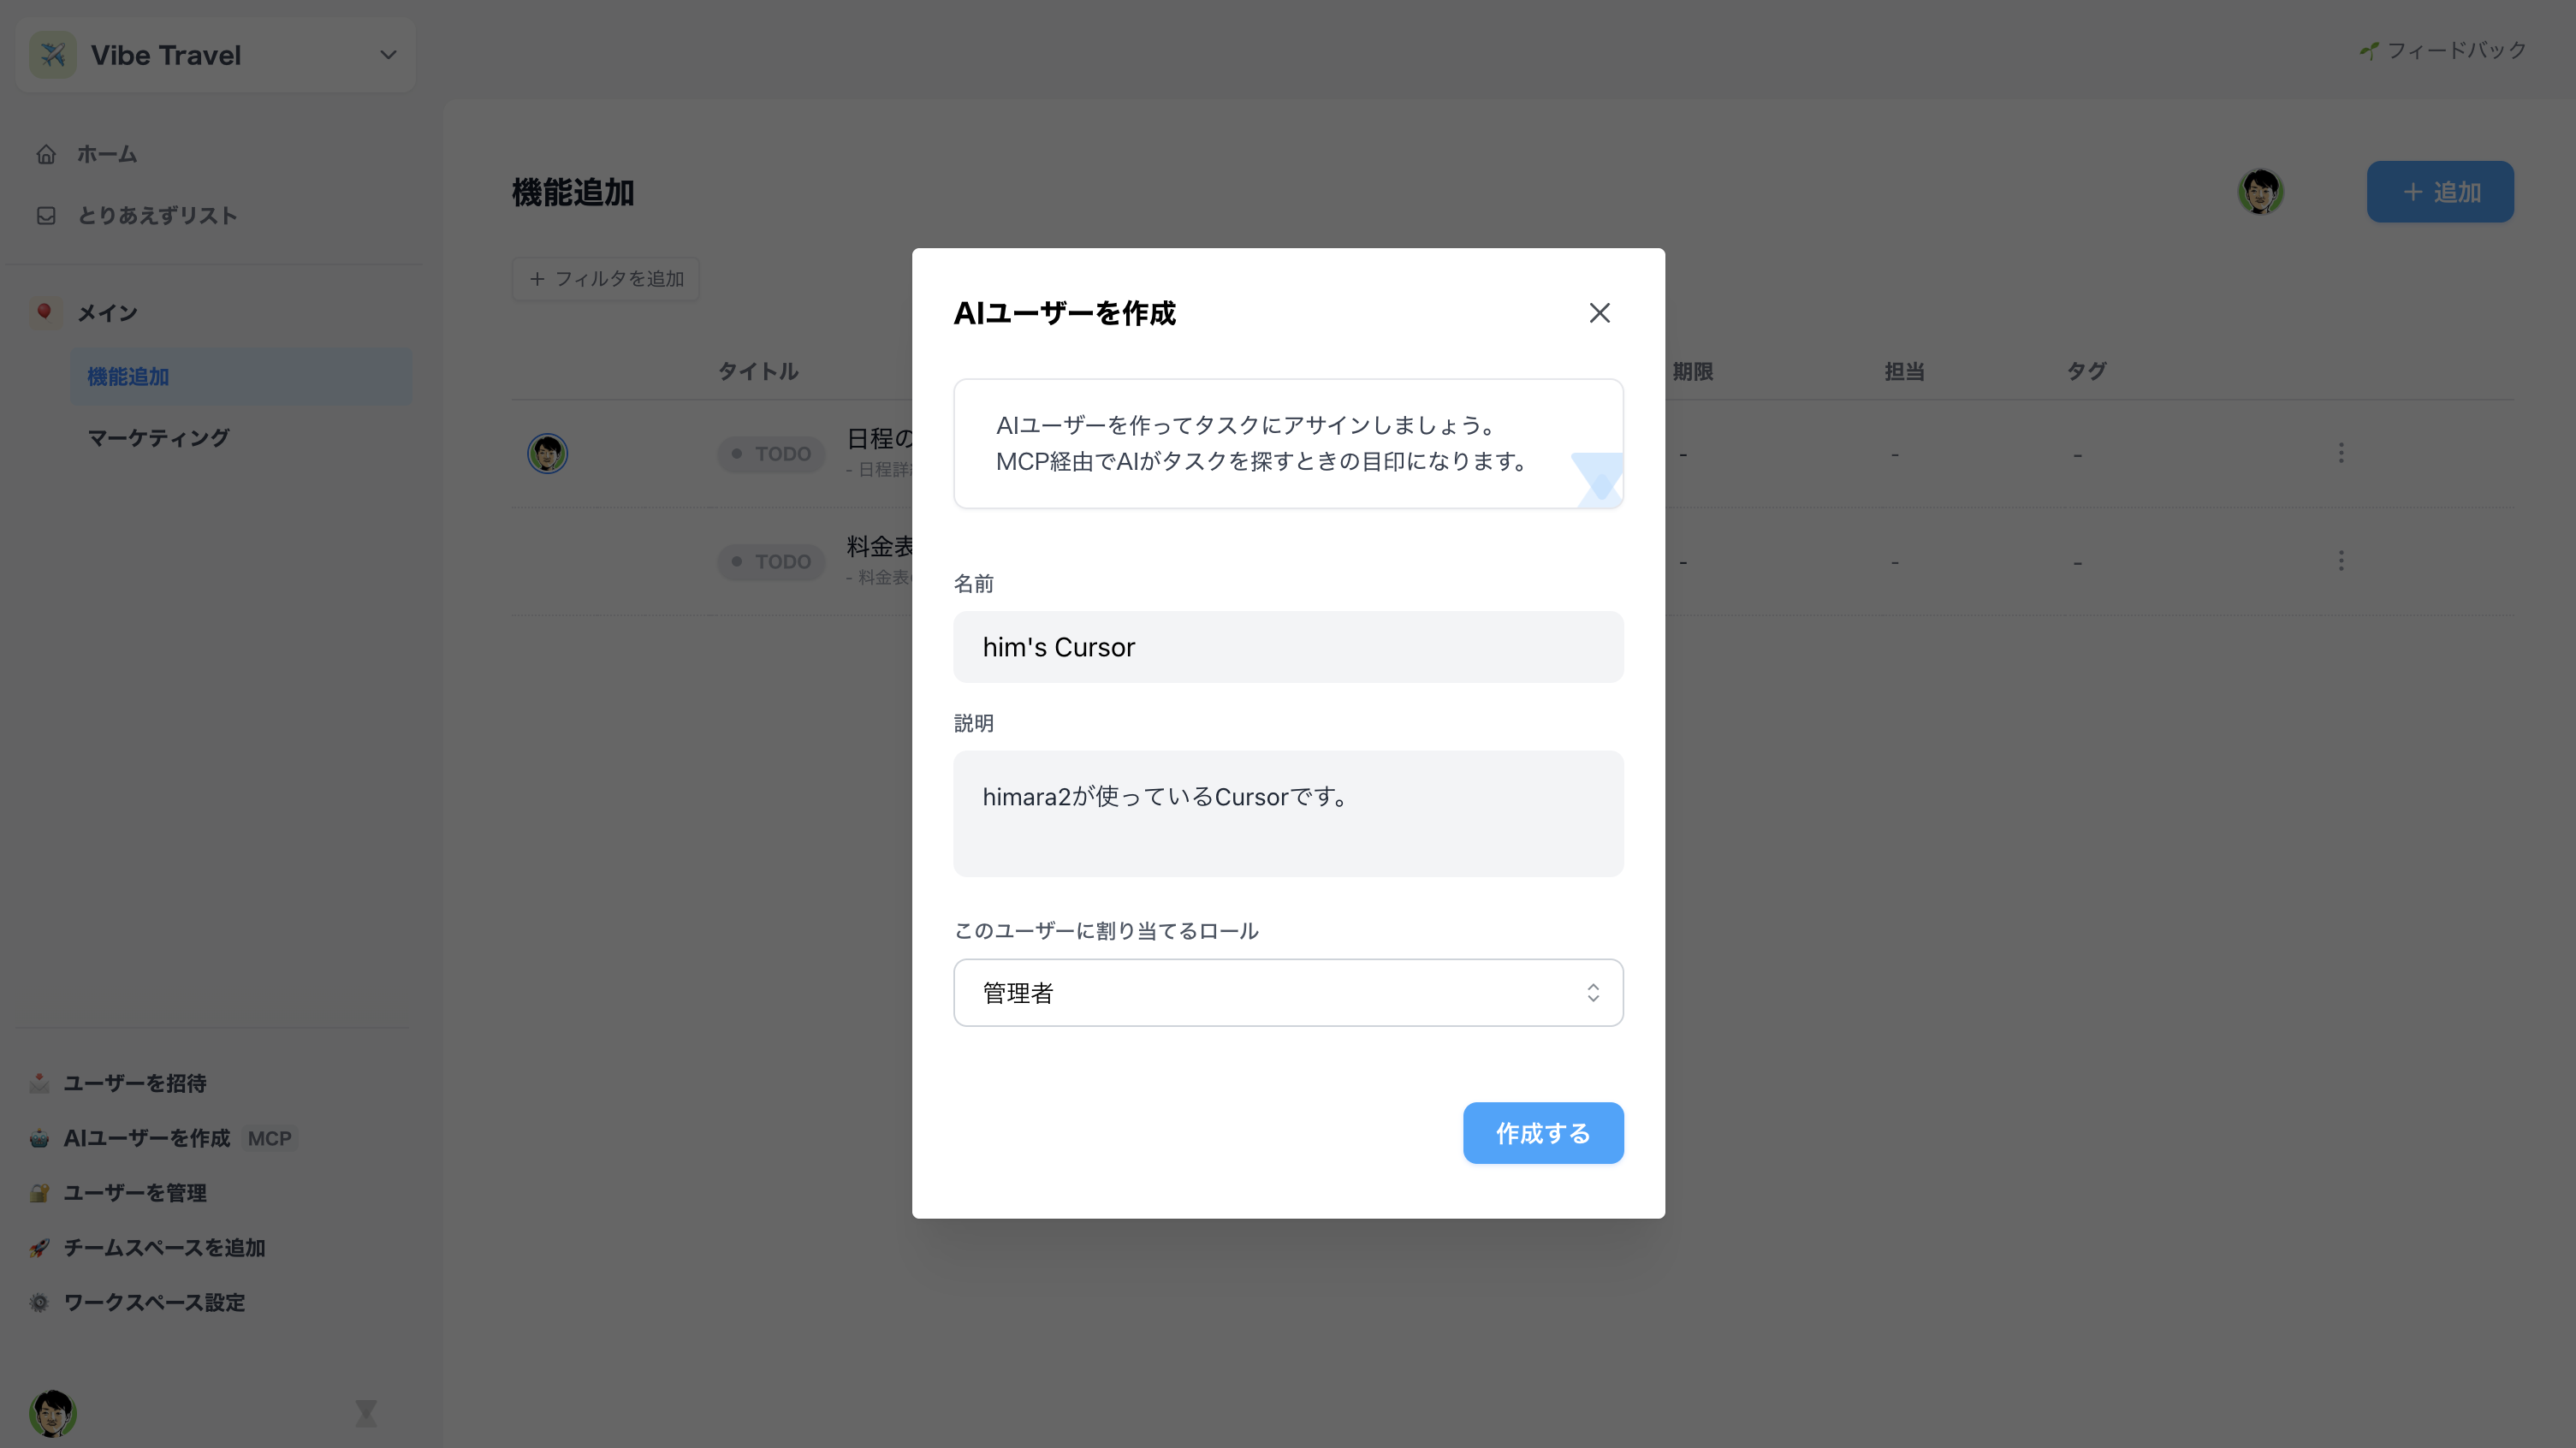Click the 名前 input field

pos(1287,647)
